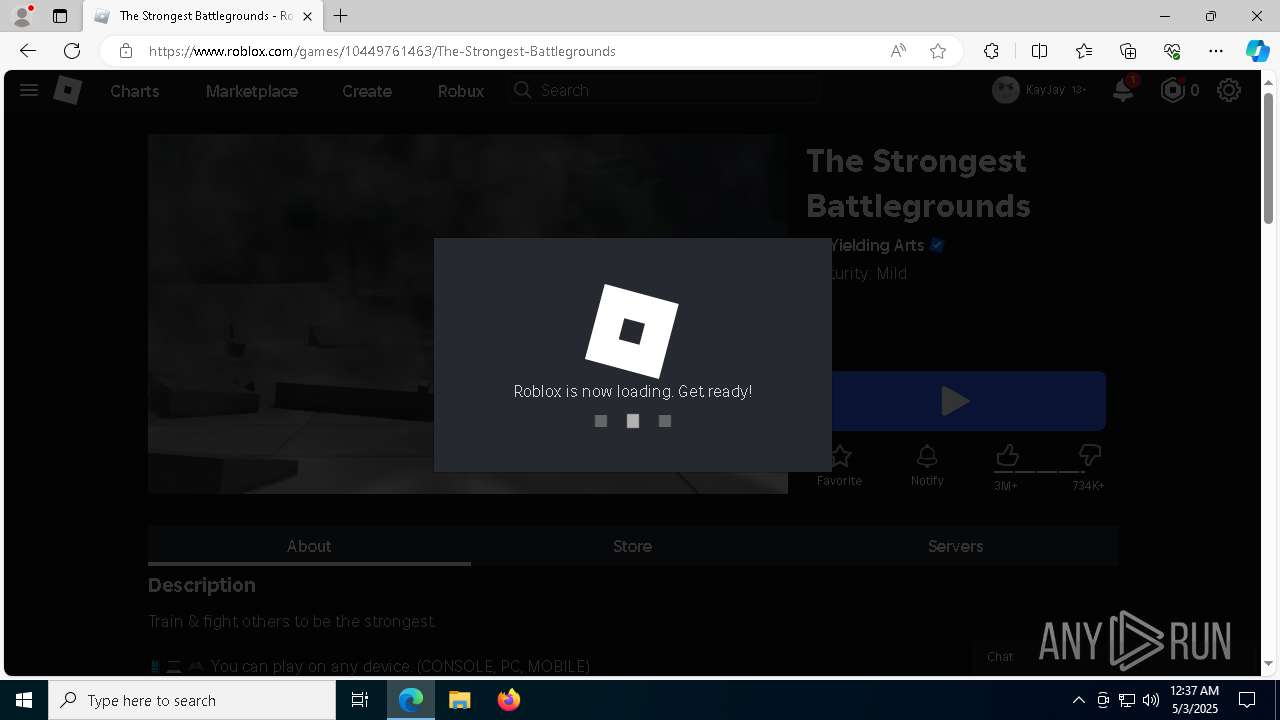Enable split screen view
The image size is (1280, 720).
1039,51
